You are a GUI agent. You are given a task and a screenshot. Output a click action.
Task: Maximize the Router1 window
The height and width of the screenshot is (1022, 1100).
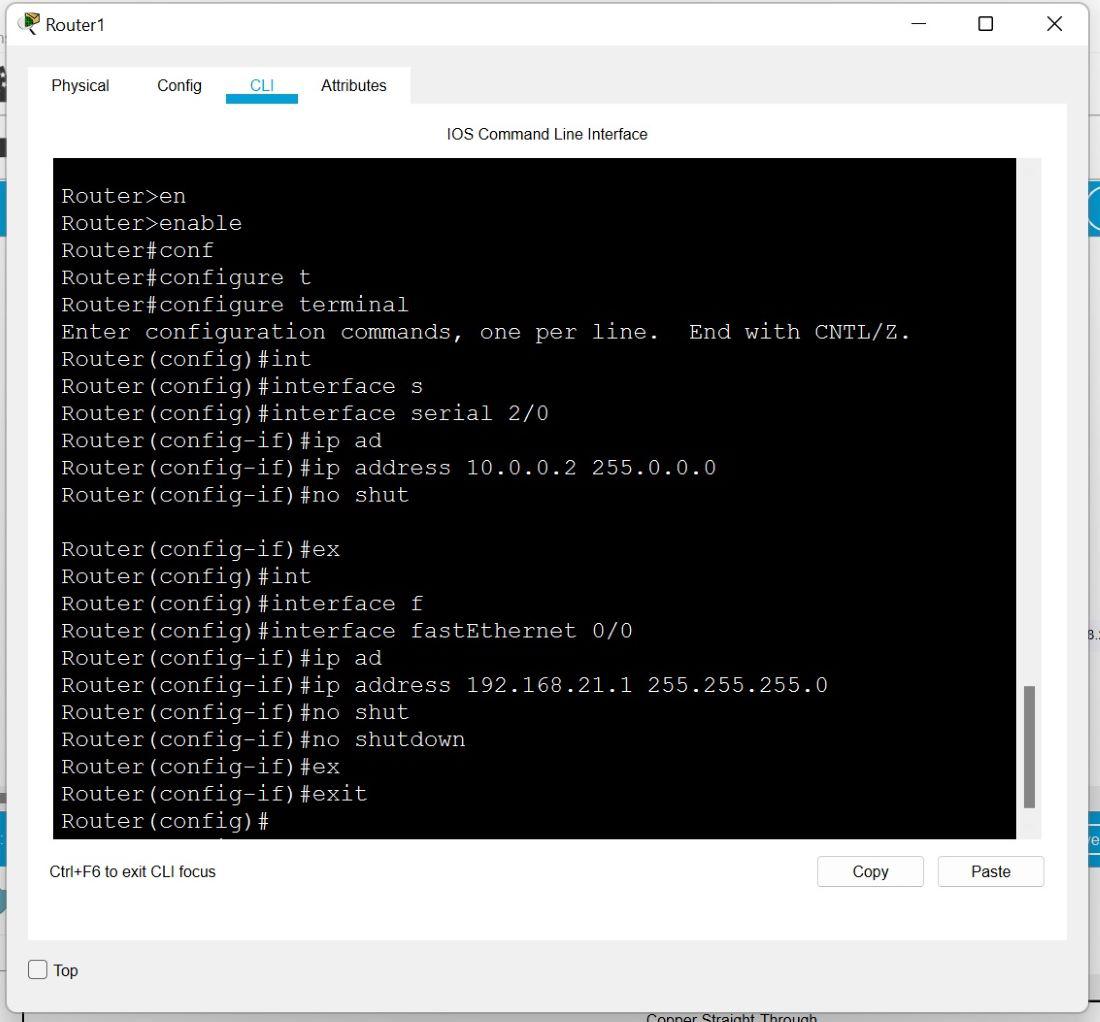(x=985, y=24)
